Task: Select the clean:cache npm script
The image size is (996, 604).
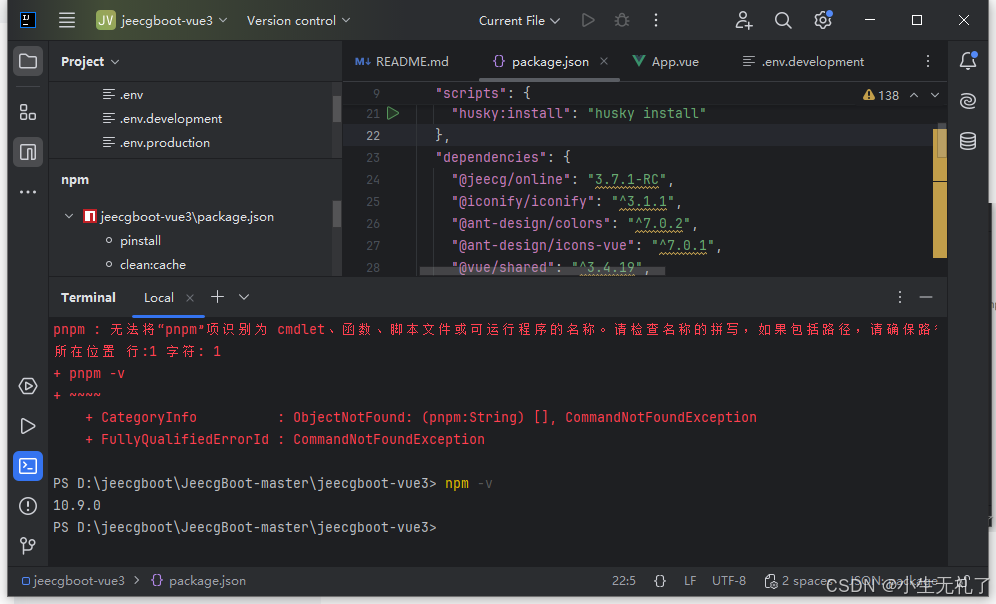Action: coord(153,265)
